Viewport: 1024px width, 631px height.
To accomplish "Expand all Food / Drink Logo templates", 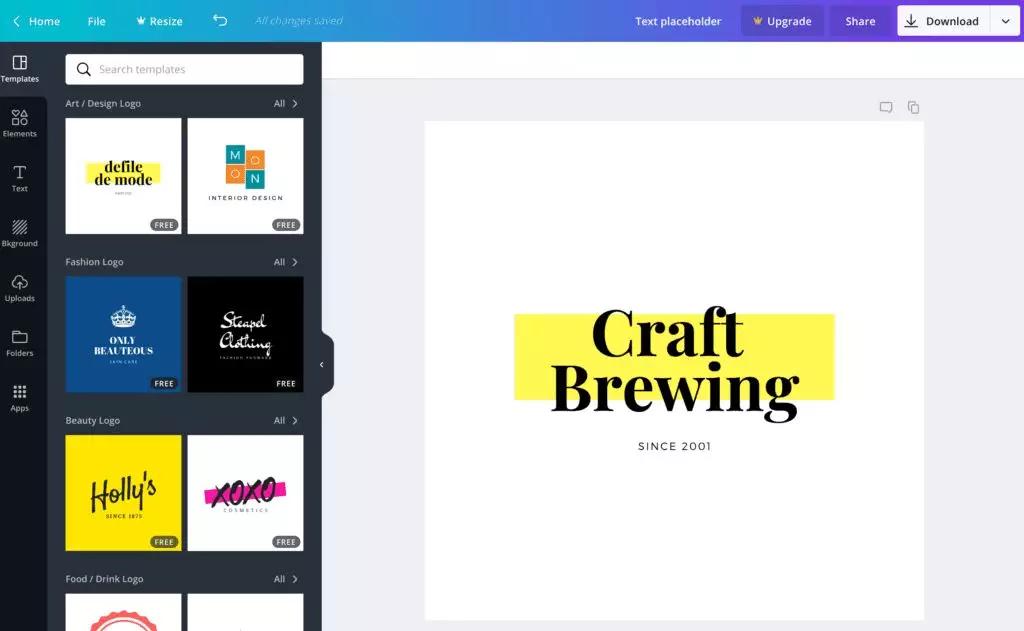I will click(285, 579).
